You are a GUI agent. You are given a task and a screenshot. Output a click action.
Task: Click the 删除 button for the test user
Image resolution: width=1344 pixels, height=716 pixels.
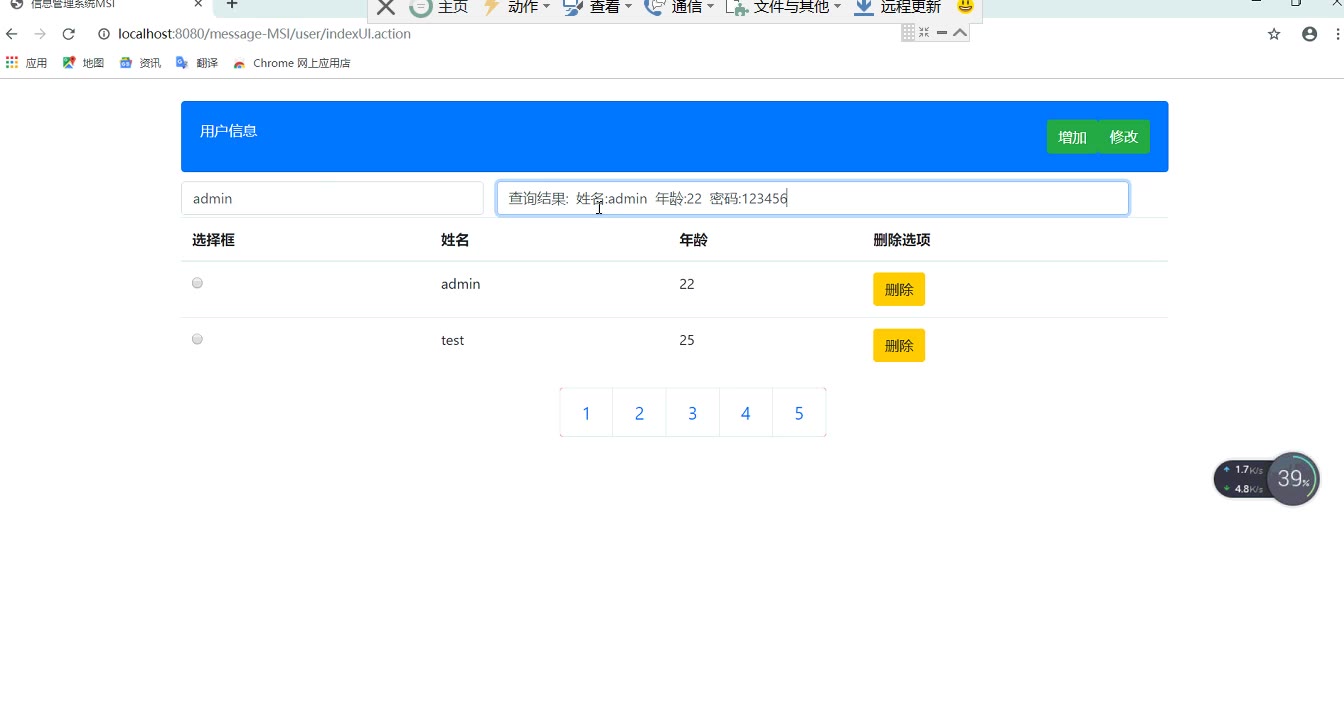tap(899, 345)
